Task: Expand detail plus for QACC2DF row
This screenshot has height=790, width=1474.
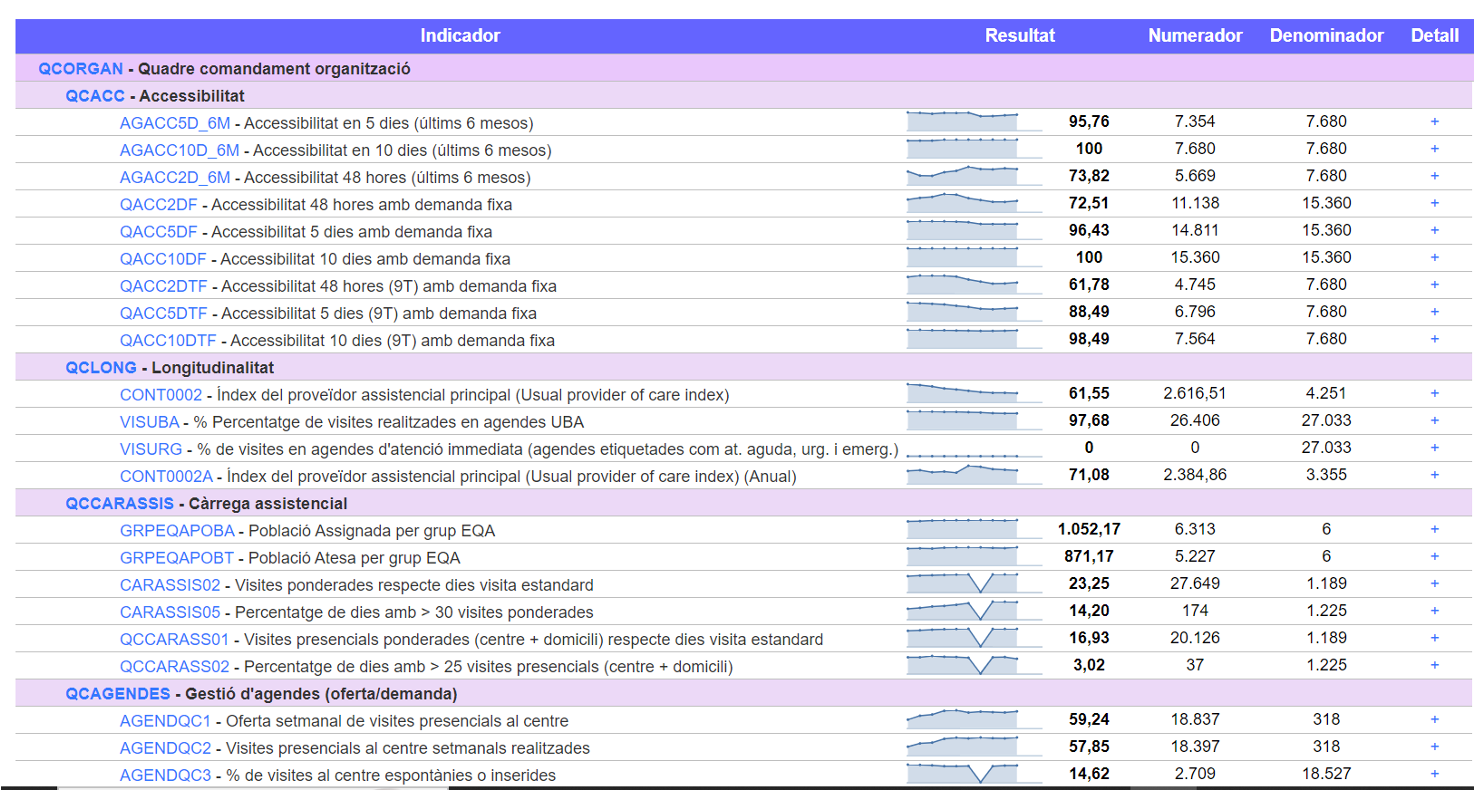Action: point(1434,203)
